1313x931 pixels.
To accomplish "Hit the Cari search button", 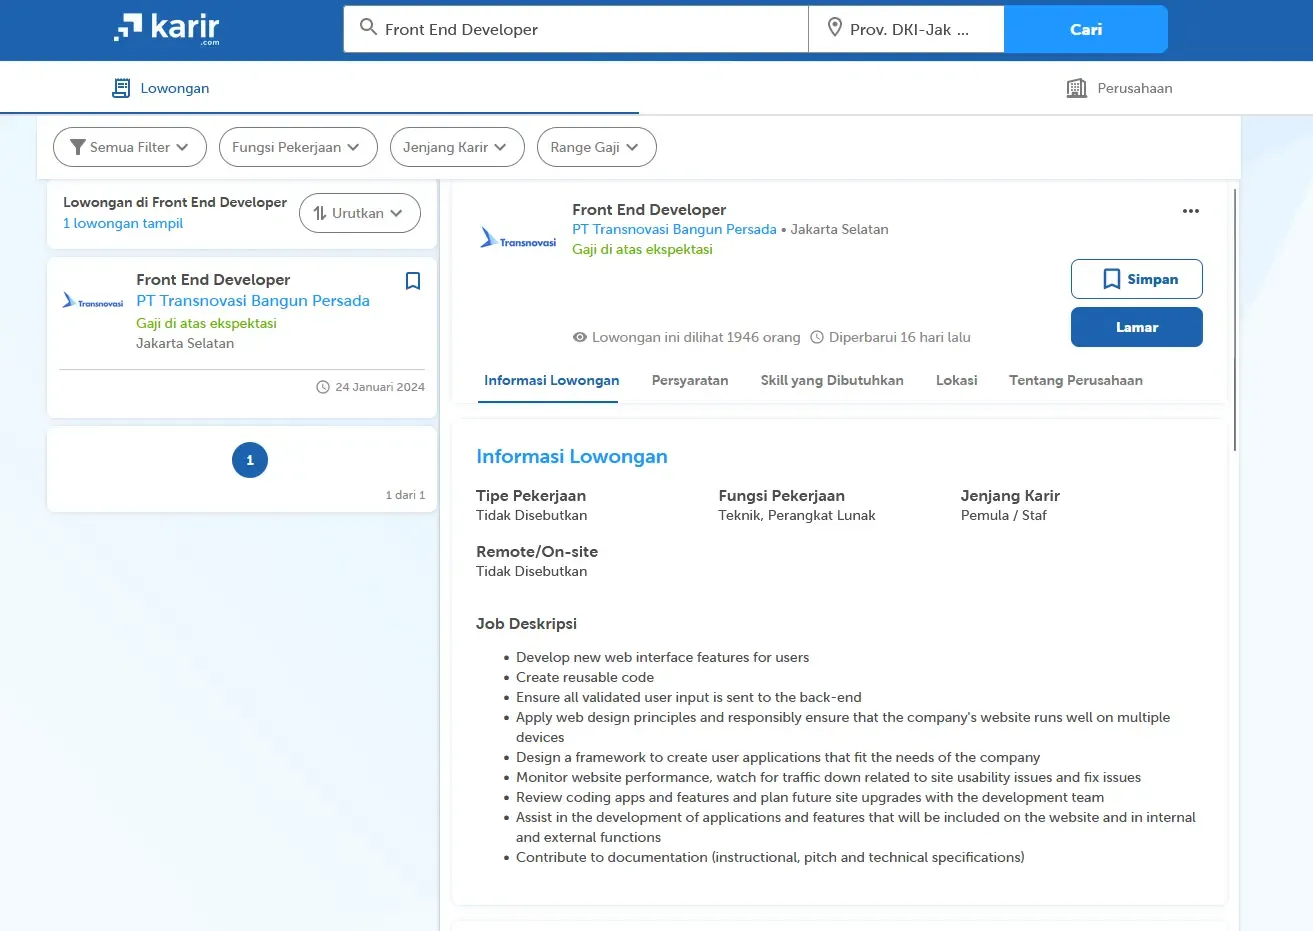I will (1086, 29).
